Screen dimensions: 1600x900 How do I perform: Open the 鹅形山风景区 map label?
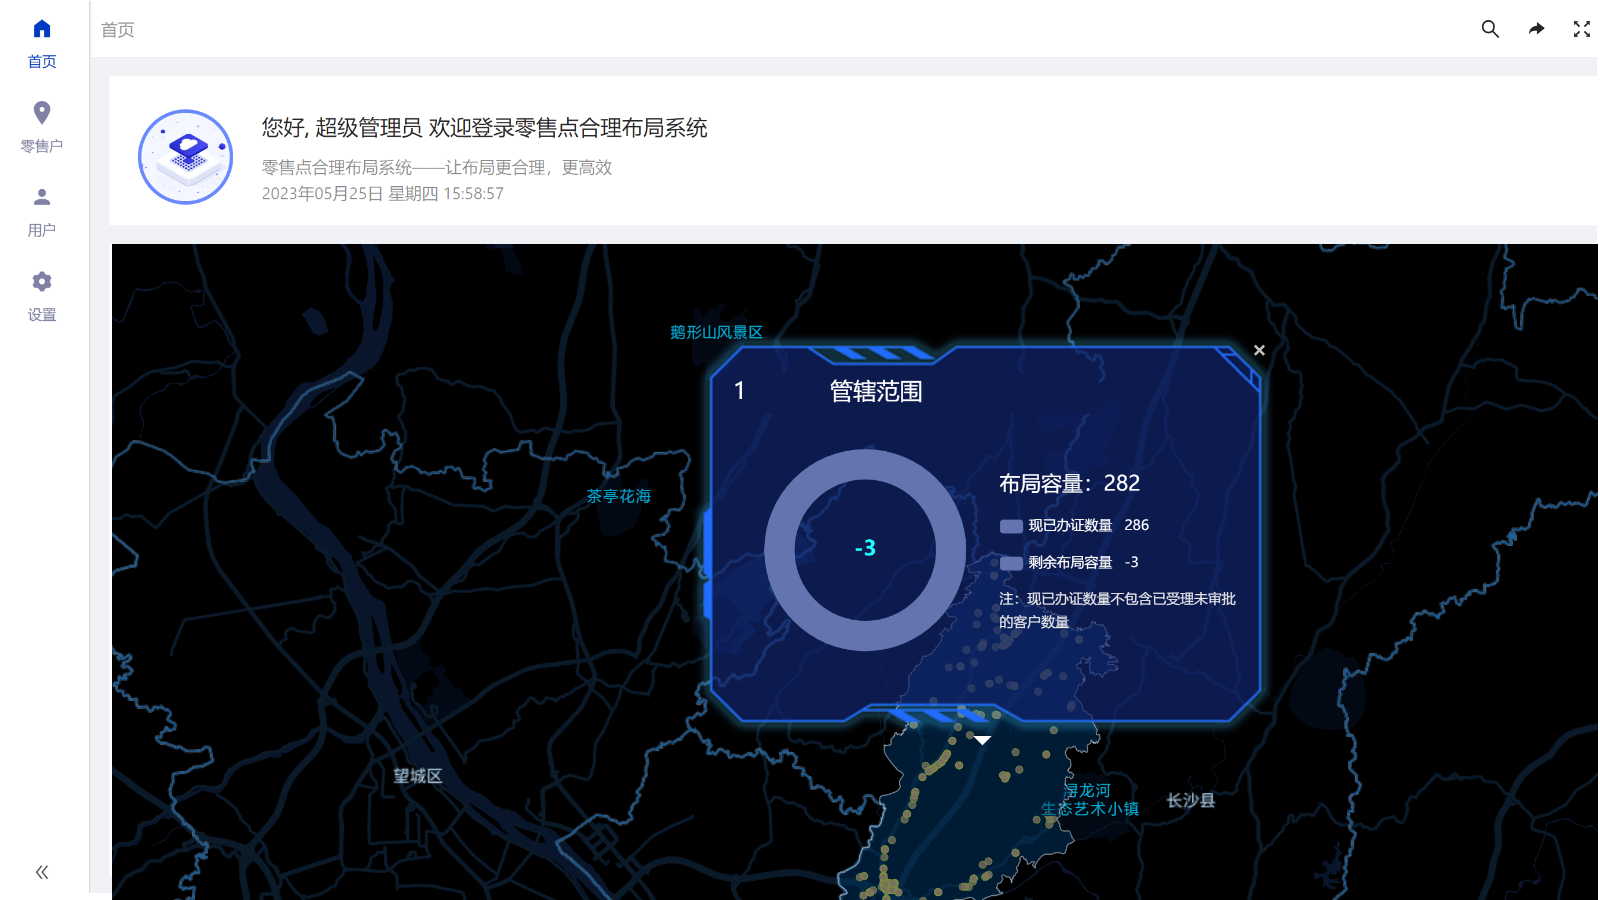coord(716,333)
